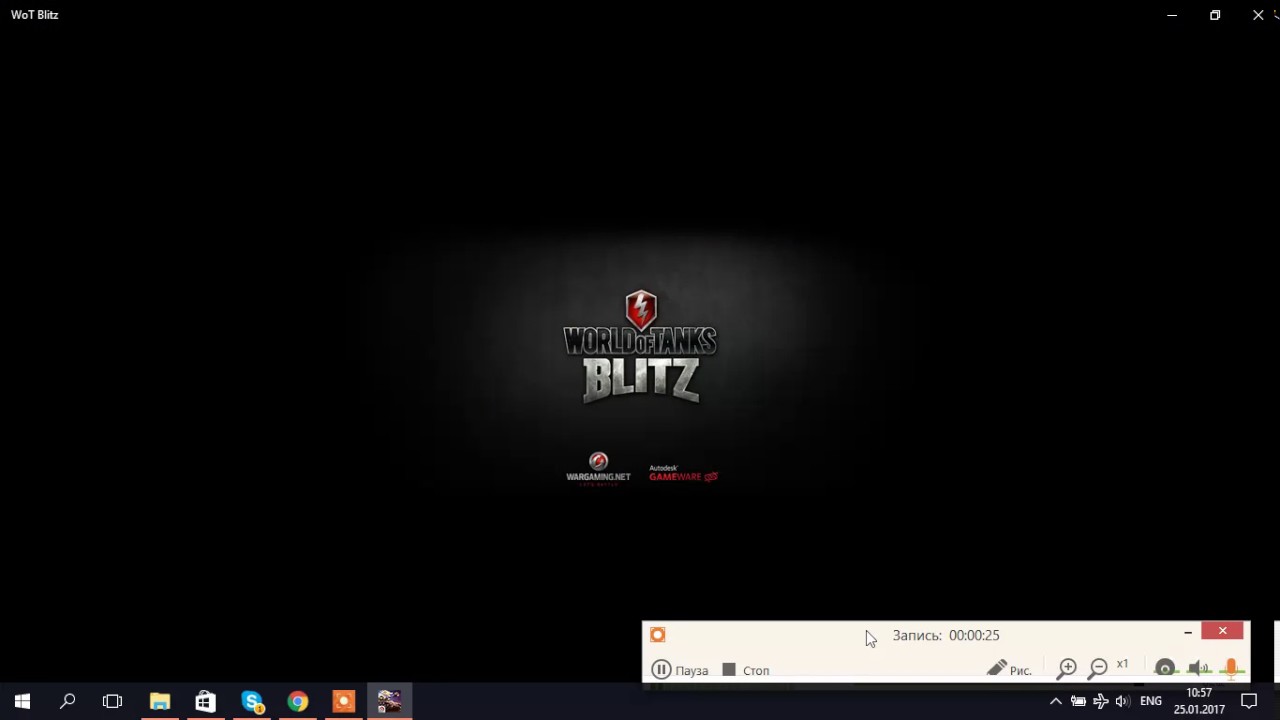Open Microsoft Store from the taskbar

click(x=205, y=702)
